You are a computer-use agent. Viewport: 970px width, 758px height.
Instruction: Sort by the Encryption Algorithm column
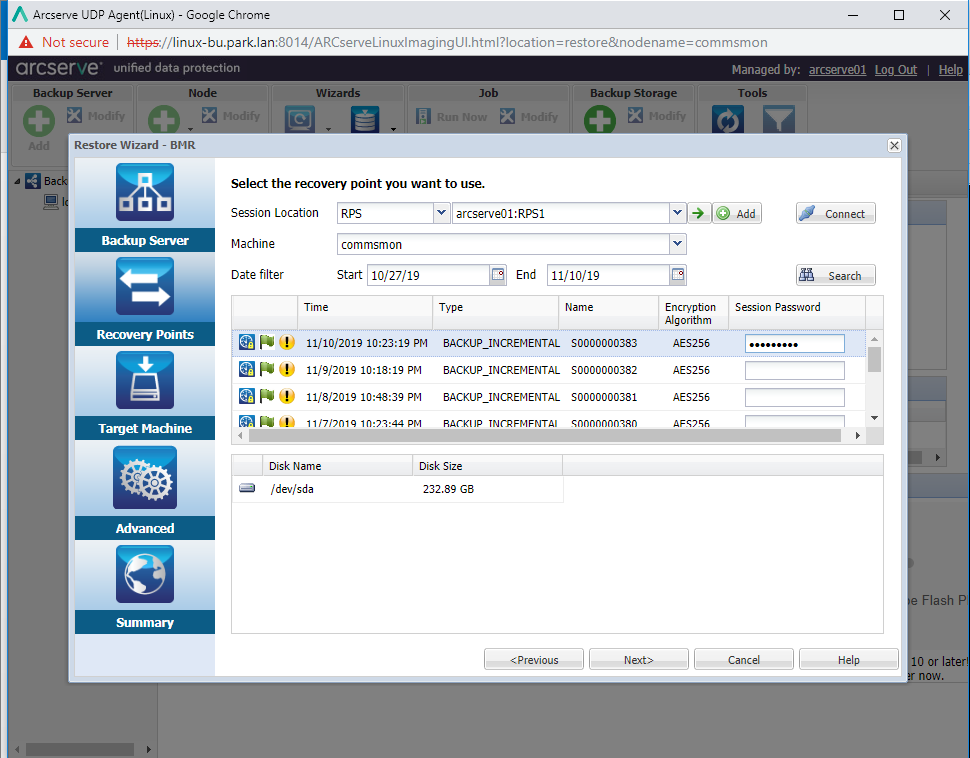click(x=693, y=312)
